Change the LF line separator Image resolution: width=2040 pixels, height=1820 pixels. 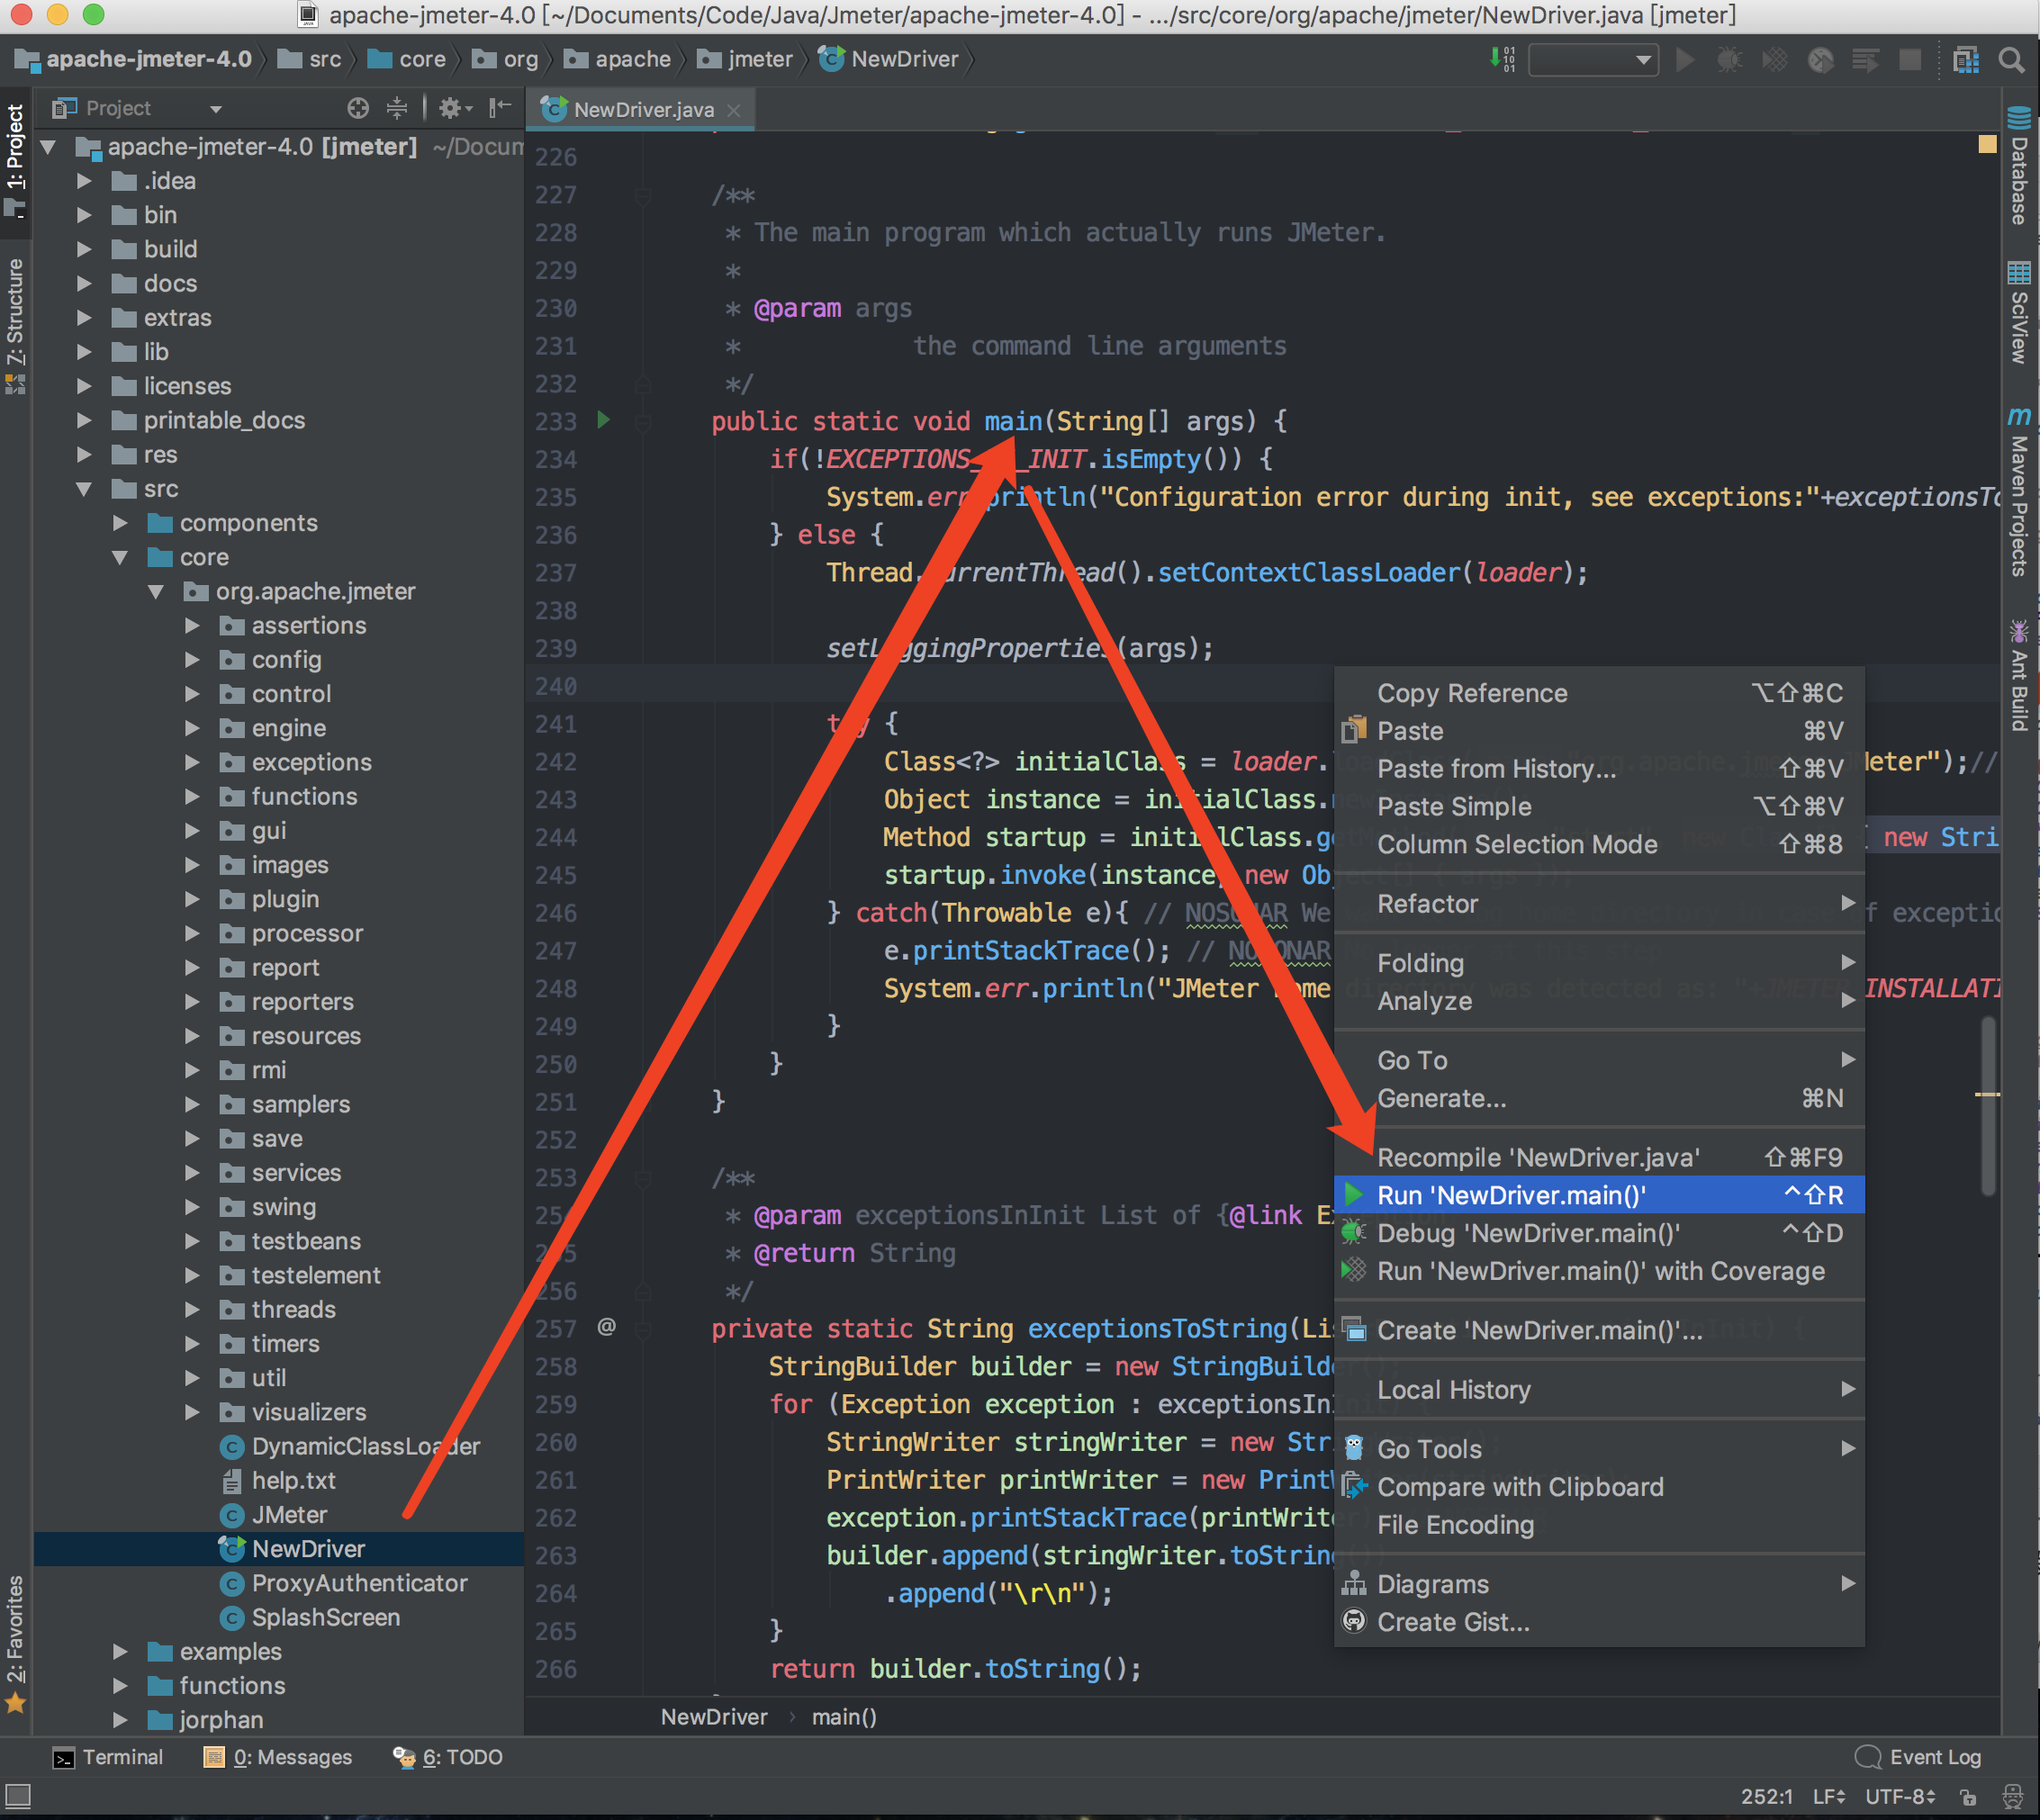click(x=1829, y=1797)
